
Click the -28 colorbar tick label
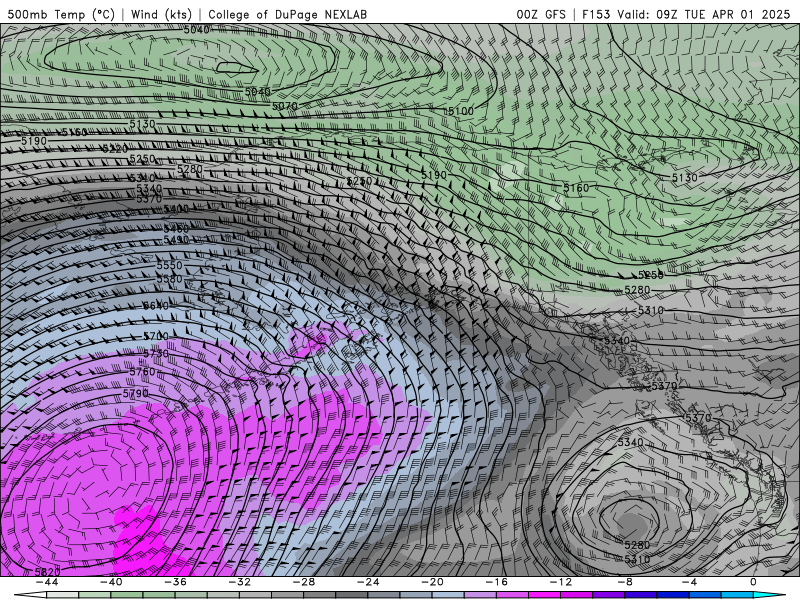[304, 582]
